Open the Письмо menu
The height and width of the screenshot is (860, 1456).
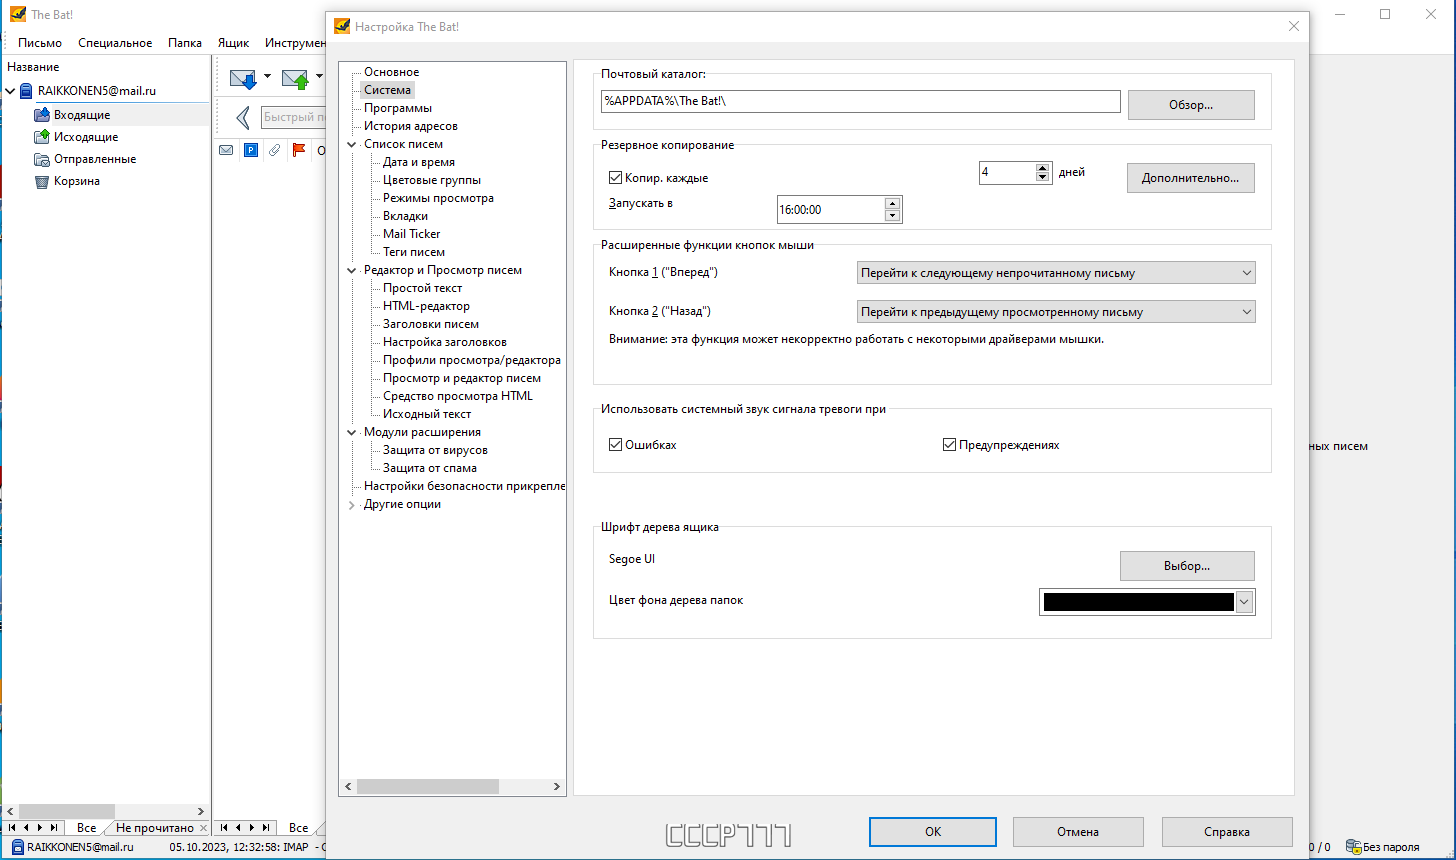[40, 43]
